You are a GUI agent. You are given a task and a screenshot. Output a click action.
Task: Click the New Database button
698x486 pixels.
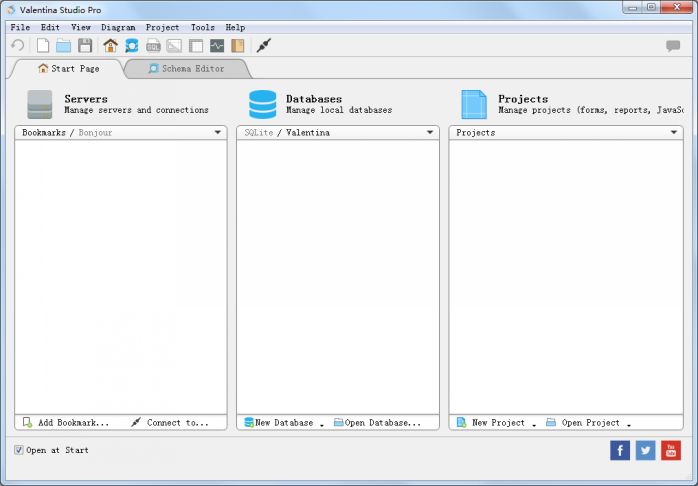click(x=279, y=422)
